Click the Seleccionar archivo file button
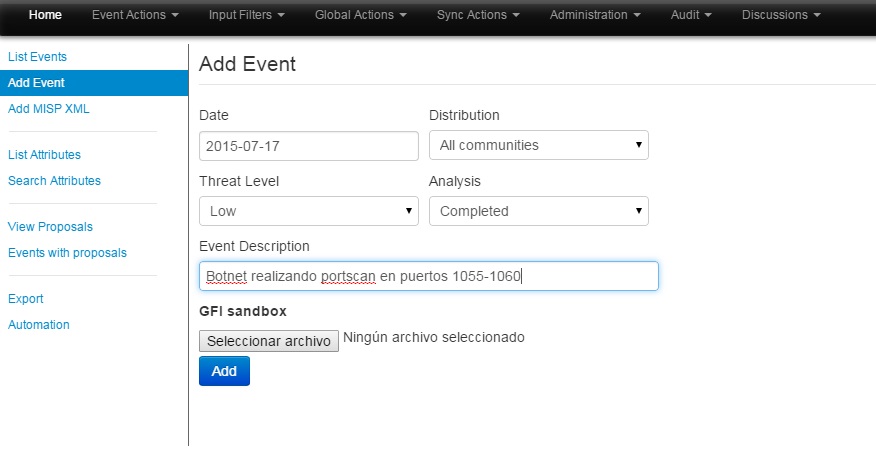 click(269, 341)
